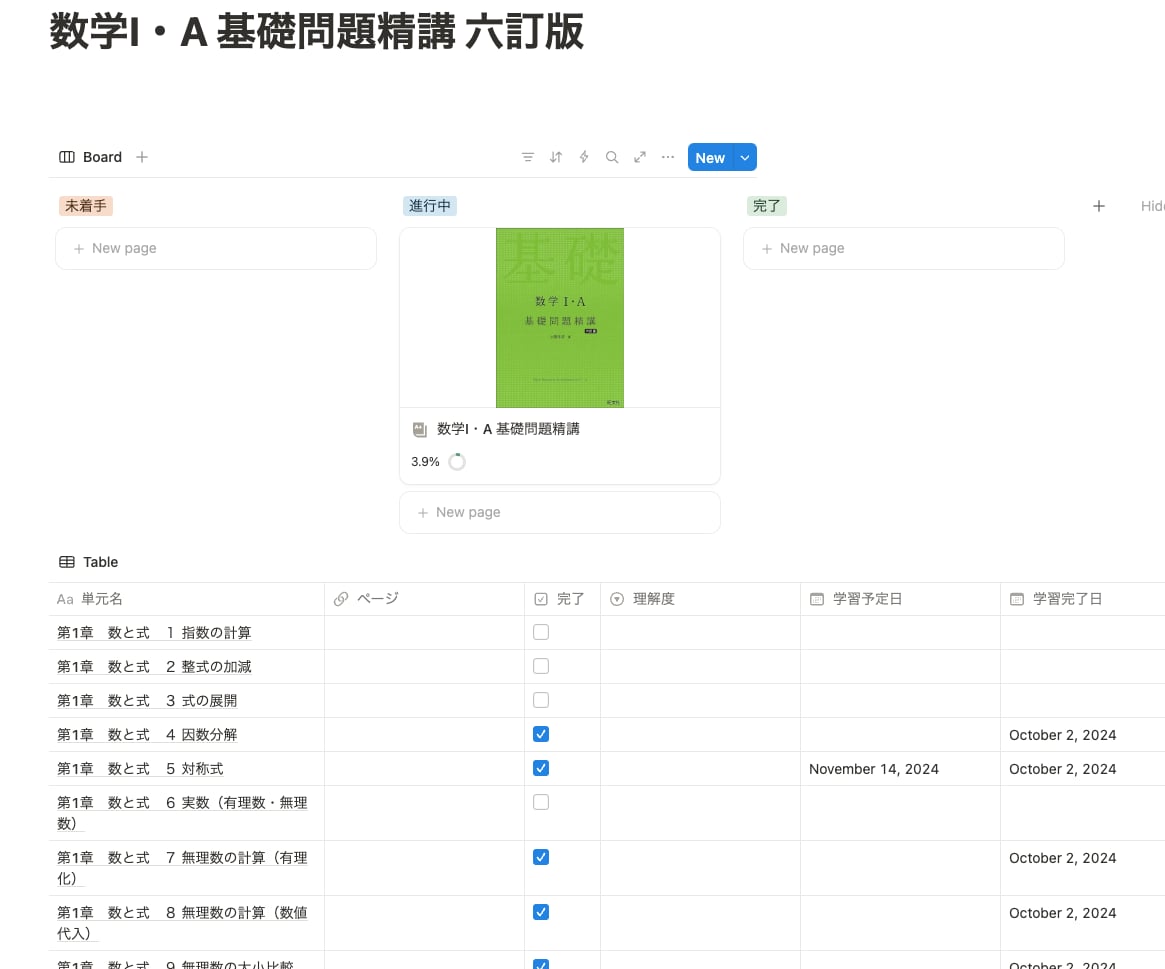Open the 理解度 column header menu

coord(653,599)
